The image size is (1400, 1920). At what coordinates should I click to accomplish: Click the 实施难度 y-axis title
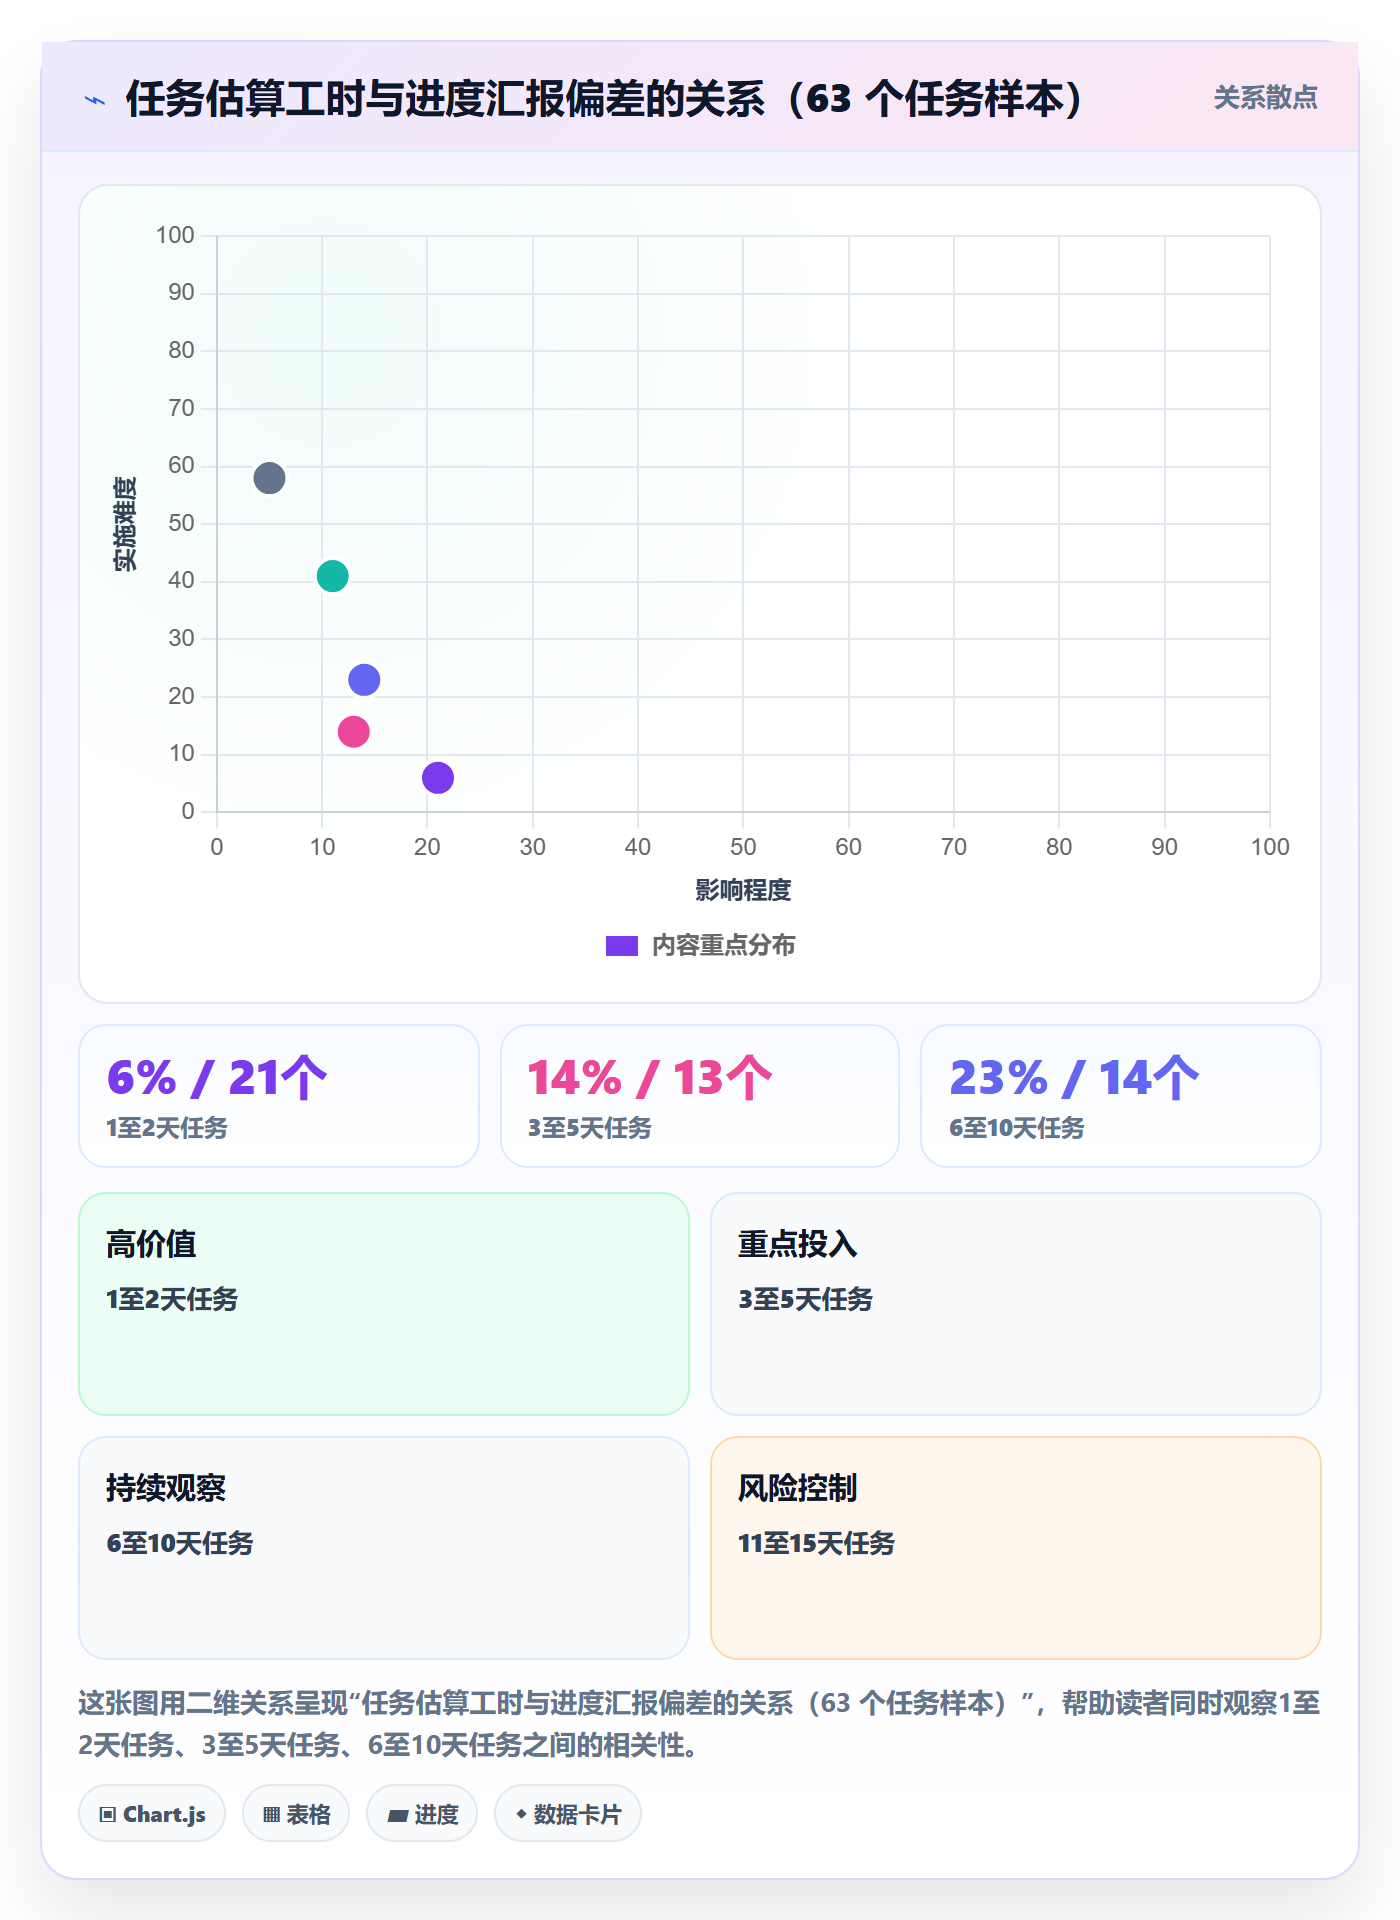(125, 524)
